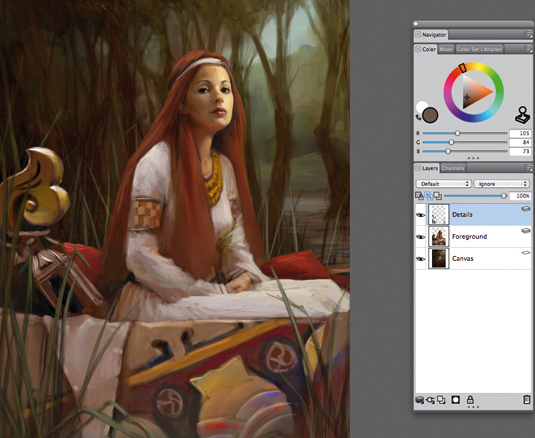This screenshot has width=535, height=438.
Task: Toggle the Pick Up Underlying Color icon
Action: [x=429, y=196]
